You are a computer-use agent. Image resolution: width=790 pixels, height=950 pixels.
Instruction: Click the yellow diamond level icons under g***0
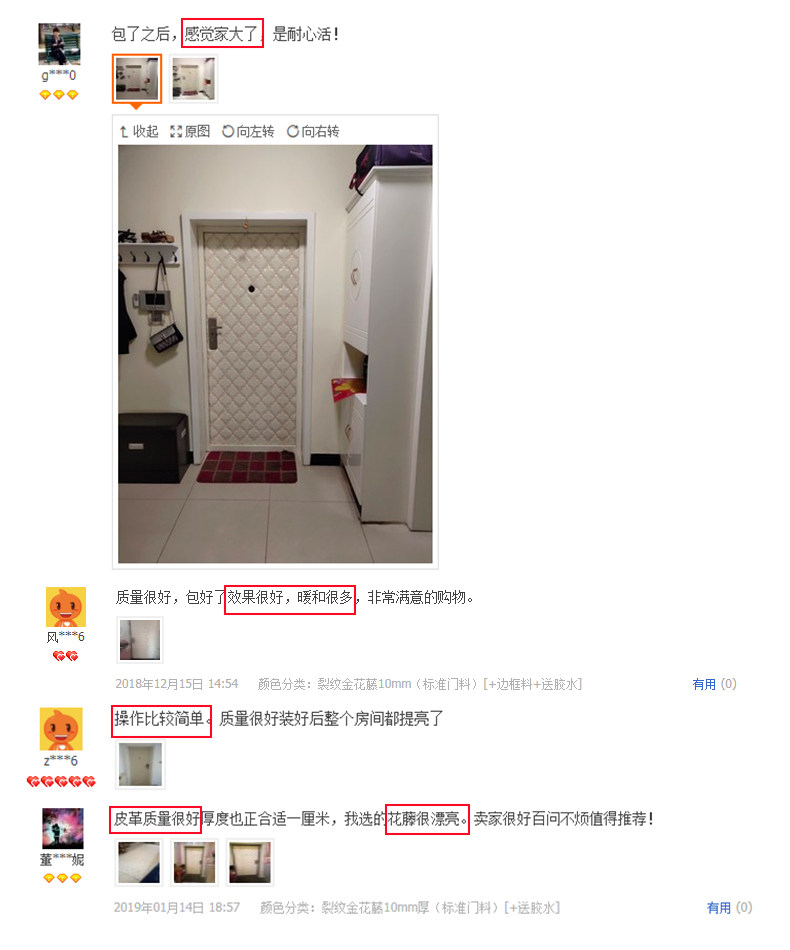(x=59, y=95)
